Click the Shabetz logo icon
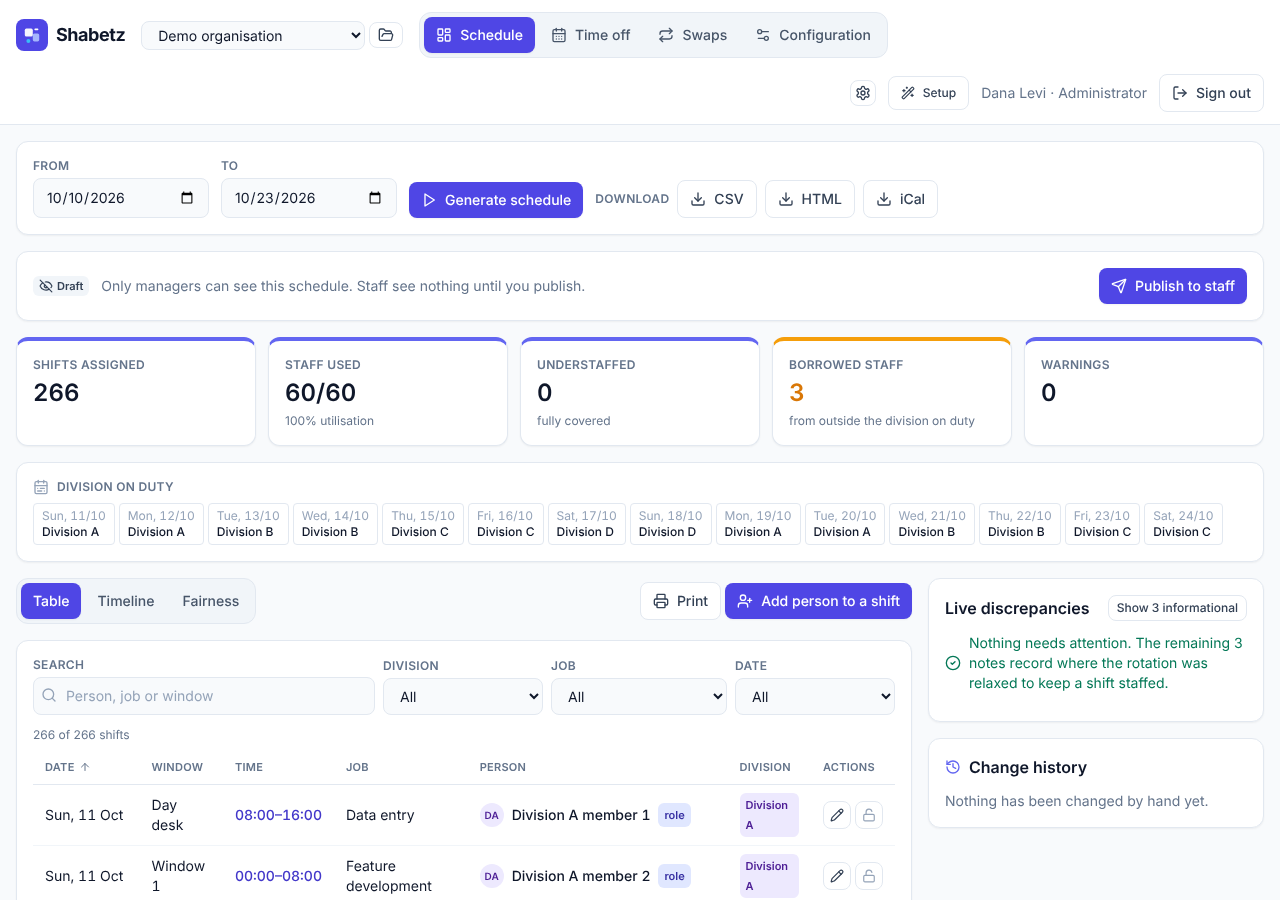The width and height of the screenshot is (1280, 900). pos(32,35)
